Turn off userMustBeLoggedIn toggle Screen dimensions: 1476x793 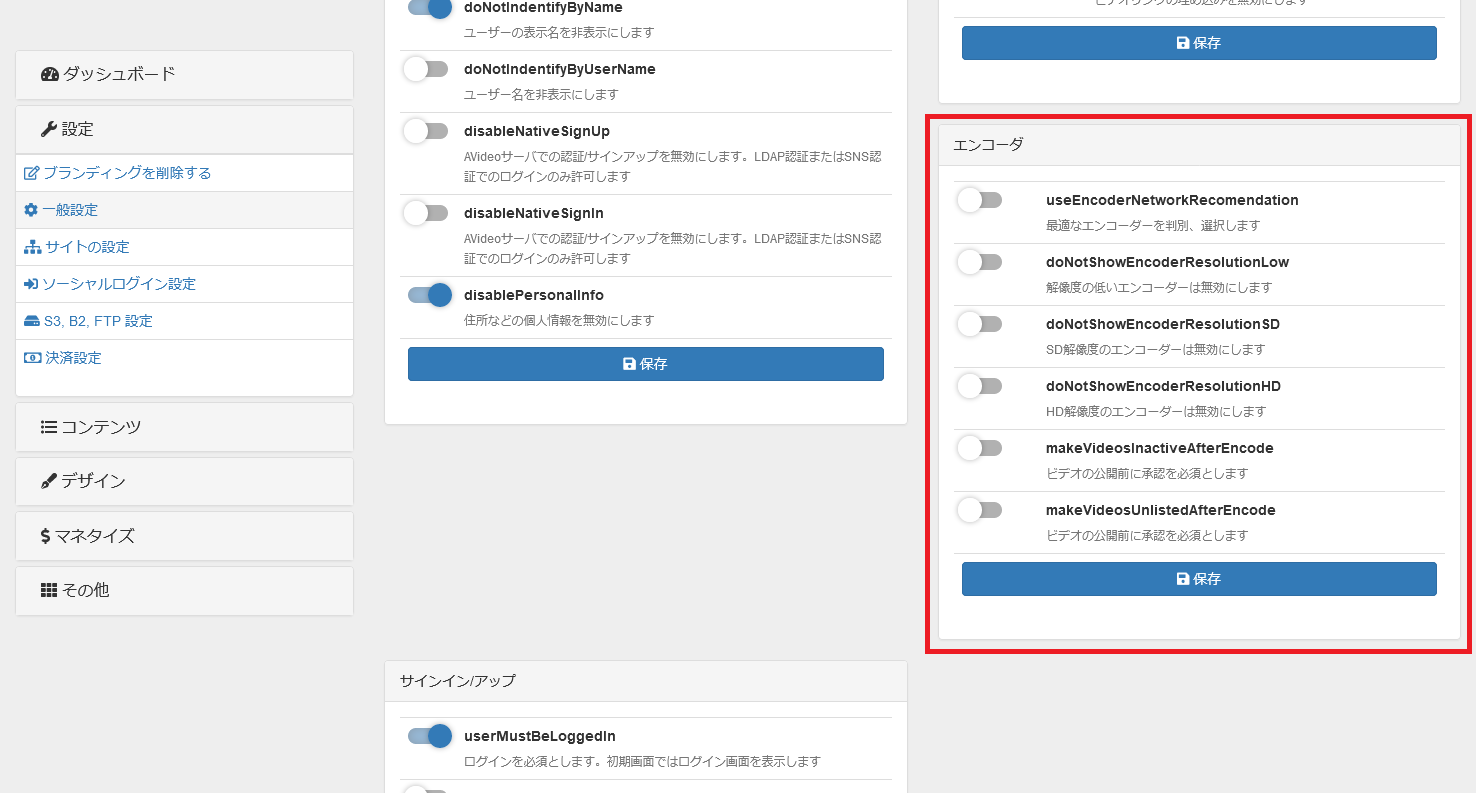click(x=430, y=736)
